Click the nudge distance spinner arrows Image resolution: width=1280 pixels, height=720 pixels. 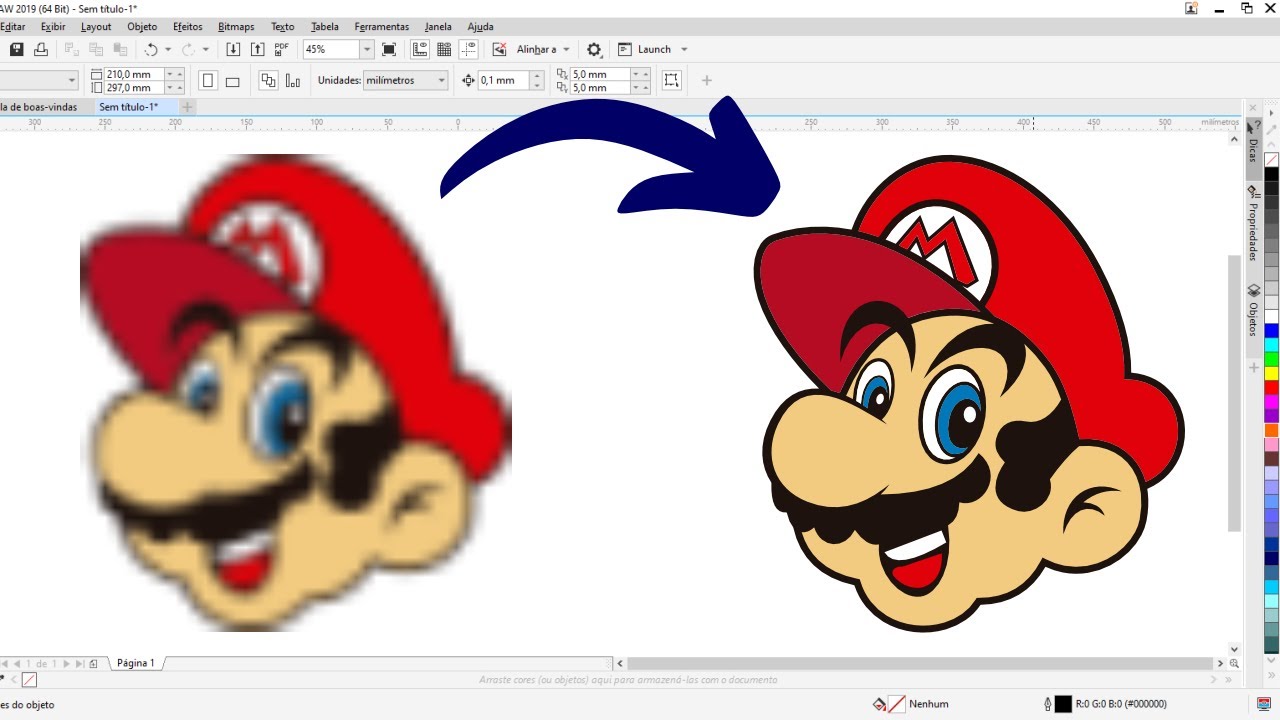(x=538, y=80)
